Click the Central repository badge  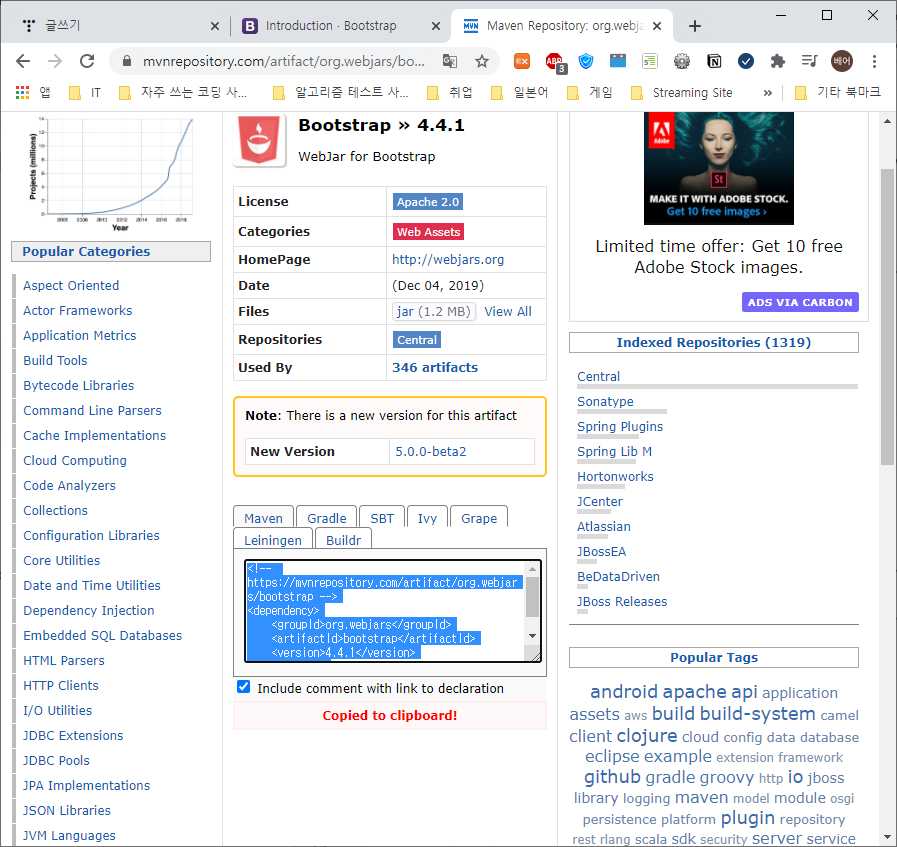tap(417, 340)
